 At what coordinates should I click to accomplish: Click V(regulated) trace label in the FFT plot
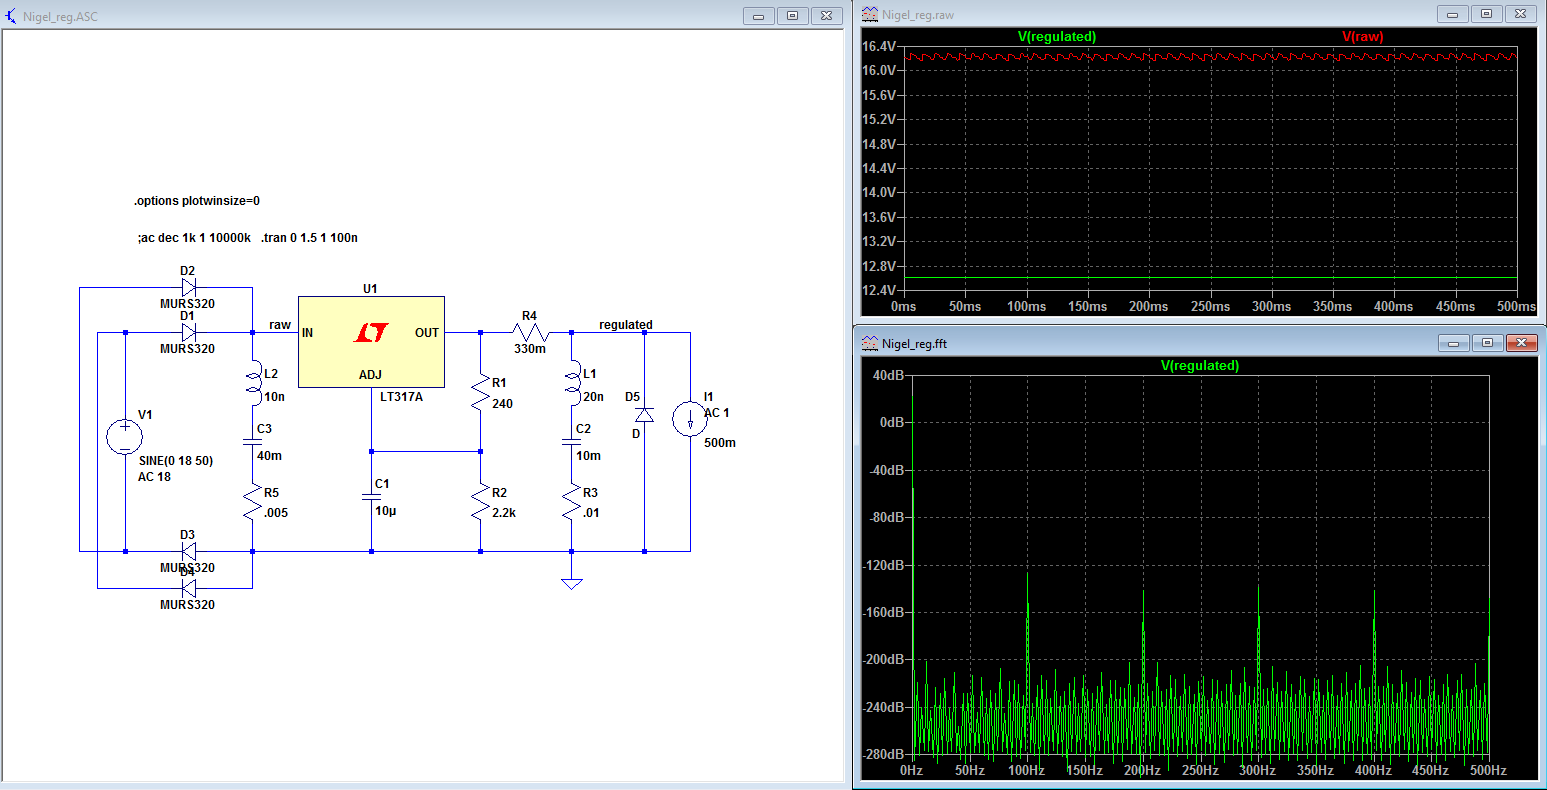(x=1200, y=365)
